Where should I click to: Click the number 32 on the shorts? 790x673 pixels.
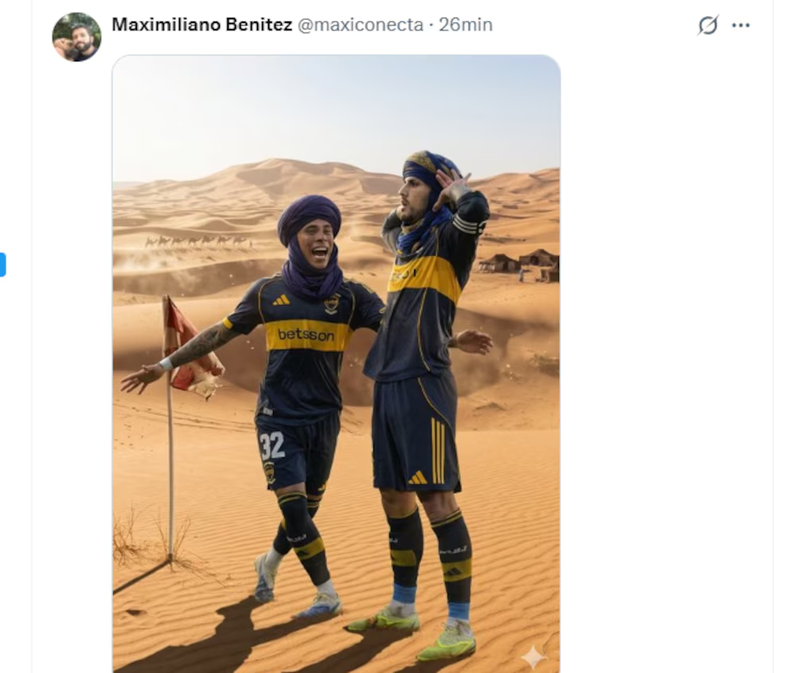pyautogui.click(x=272, y=445)
